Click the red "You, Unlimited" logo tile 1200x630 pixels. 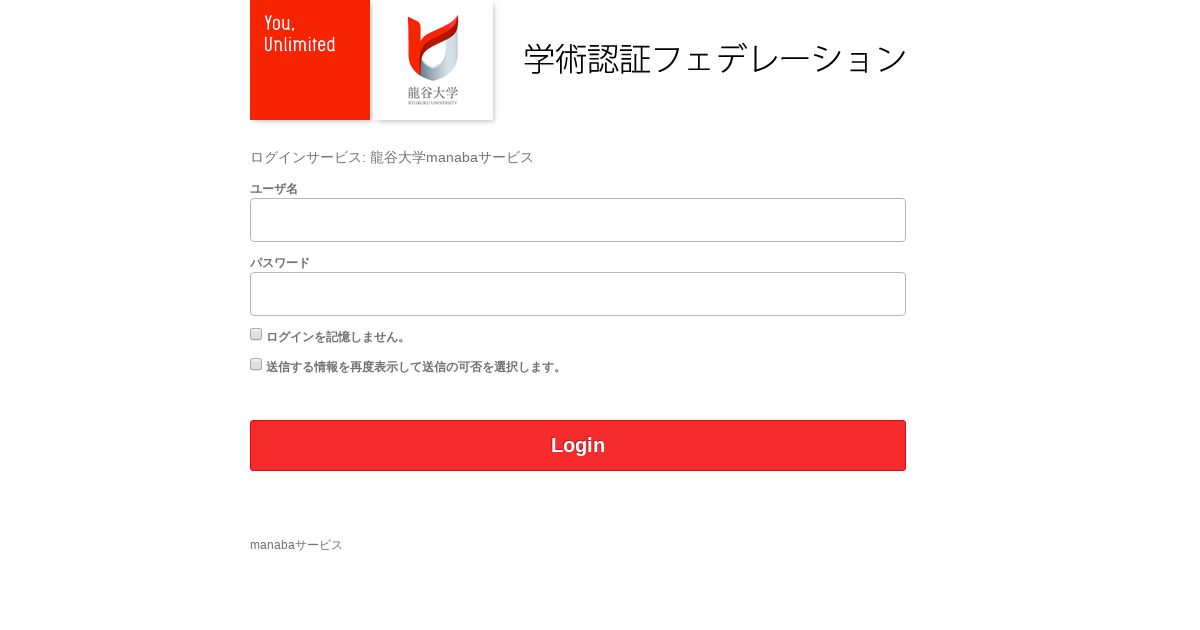pos(310,60)
